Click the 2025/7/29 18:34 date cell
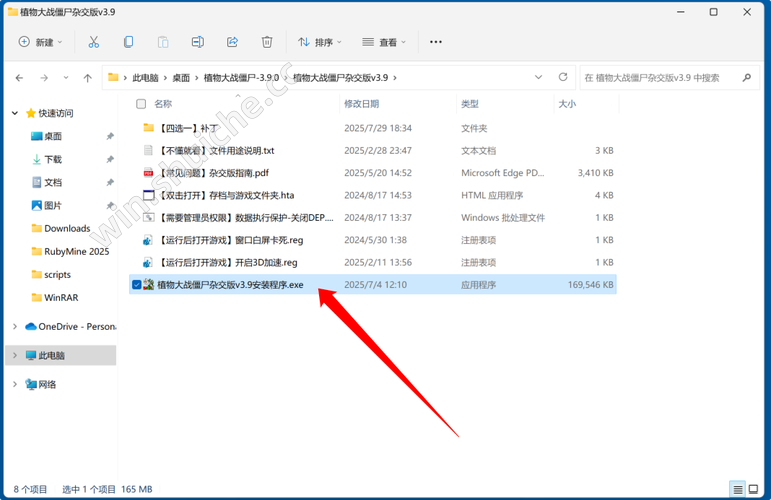 tap(378, 128)
